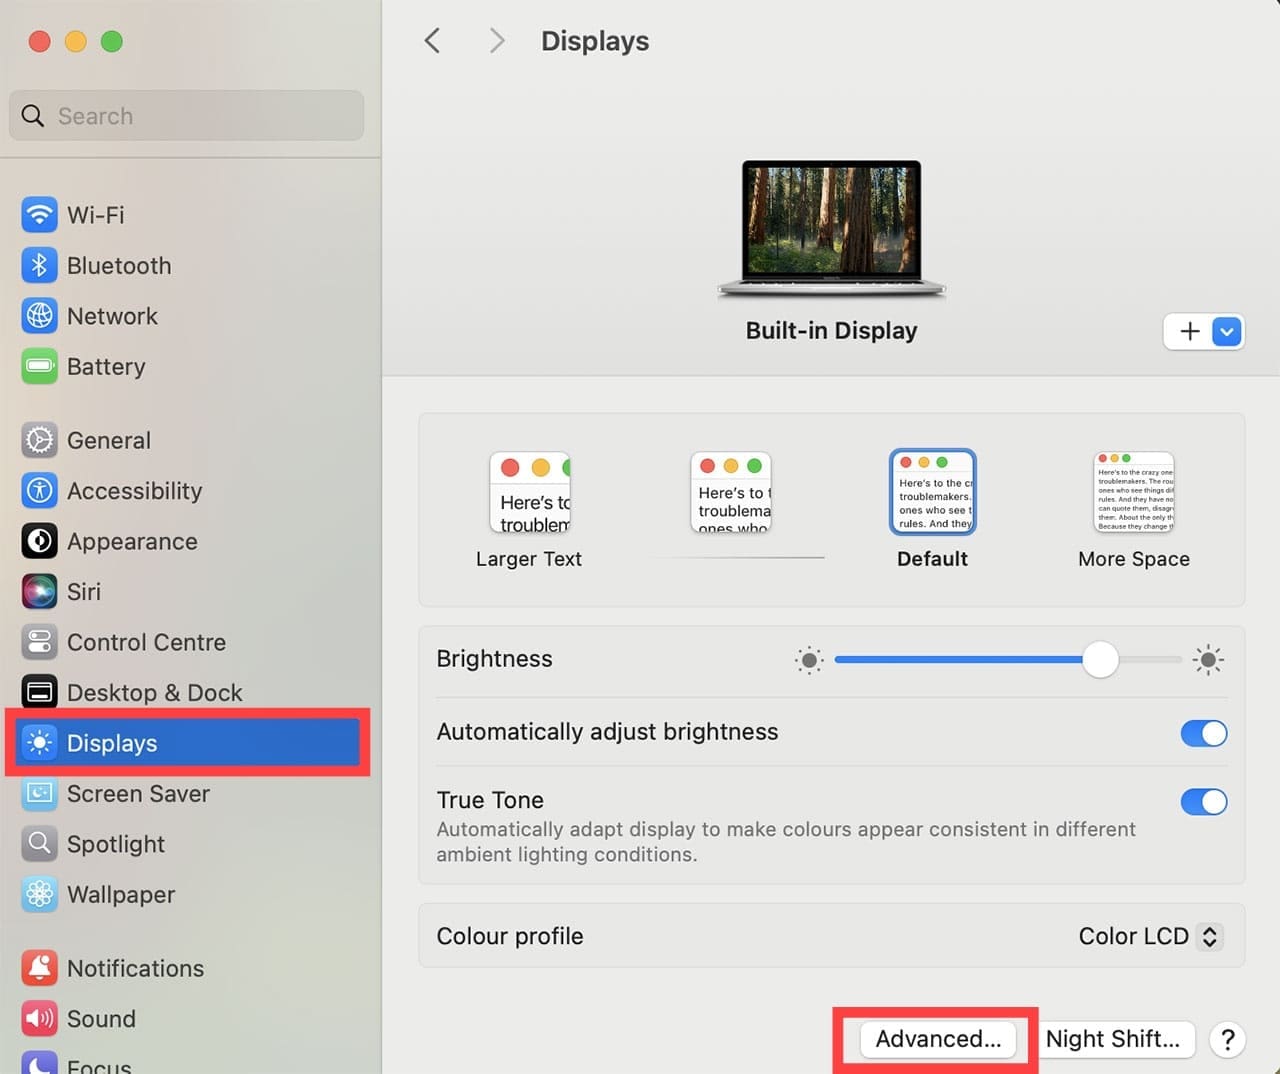Select the Siri label in sidebar
This screenshot has width=1280, height=1074.
(84, 591)
